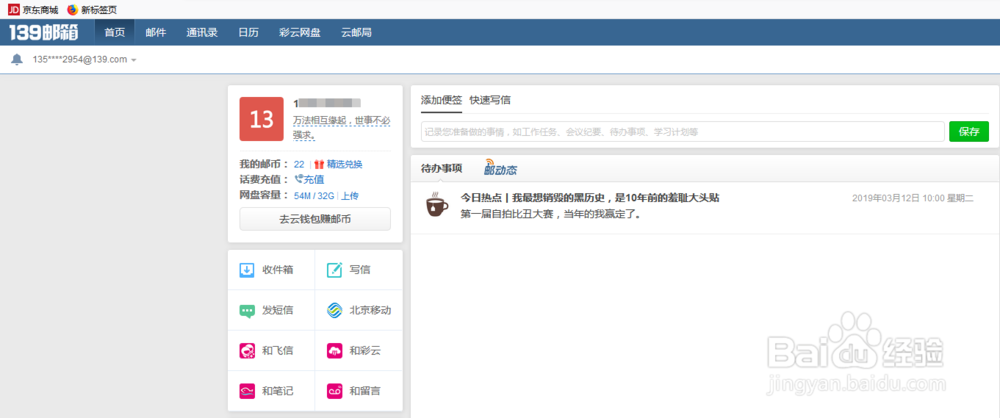This screenshot has width=1000, height=418.
Task: Click the 北京移动 label text
Action: click(x=370, y=311)
